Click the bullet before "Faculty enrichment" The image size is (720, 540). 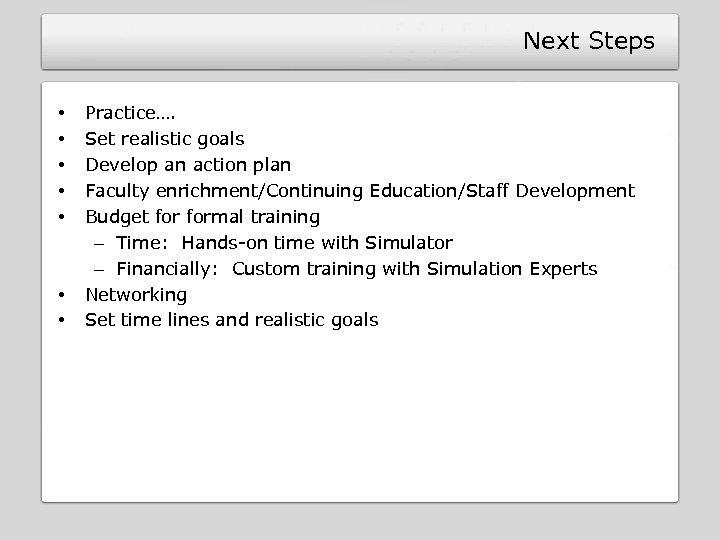pos(61,191)
